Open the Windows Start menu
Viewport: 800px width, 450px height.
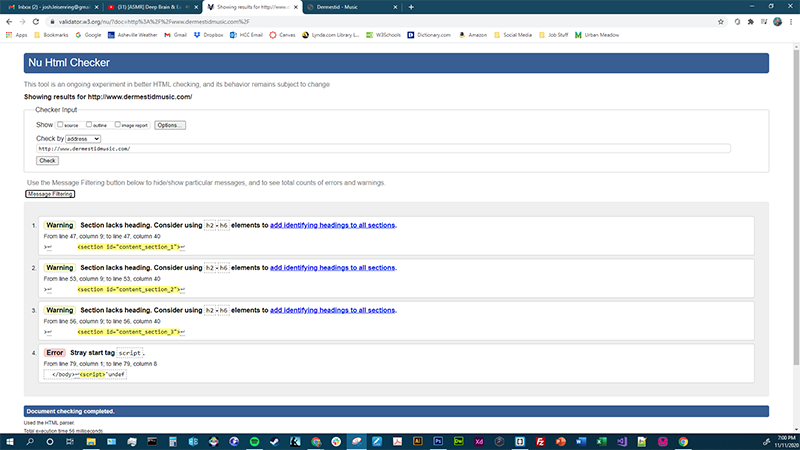[x=9, y=442]
